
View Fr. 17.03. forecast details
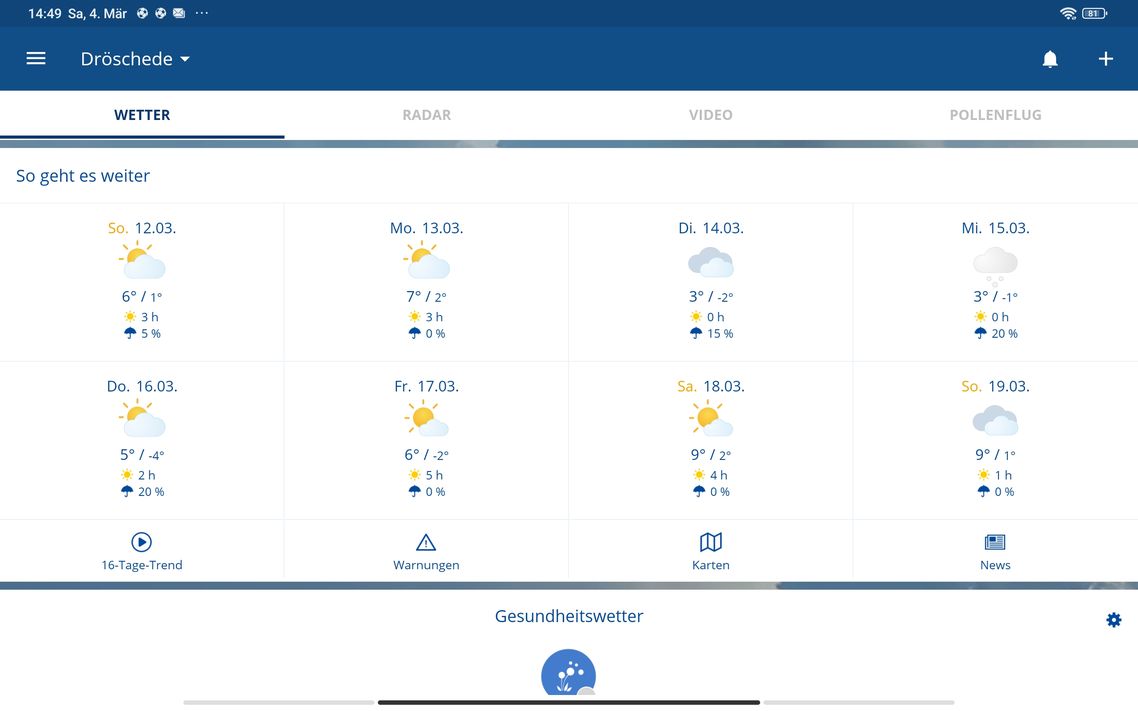tap(426, 440)
